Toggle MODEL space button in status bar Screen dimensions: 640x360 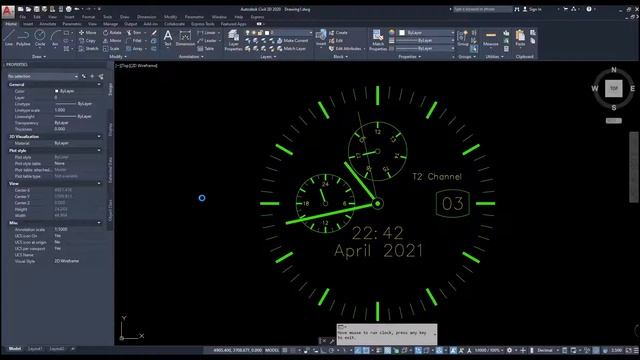pyautogui.click(x=272, y=350)
